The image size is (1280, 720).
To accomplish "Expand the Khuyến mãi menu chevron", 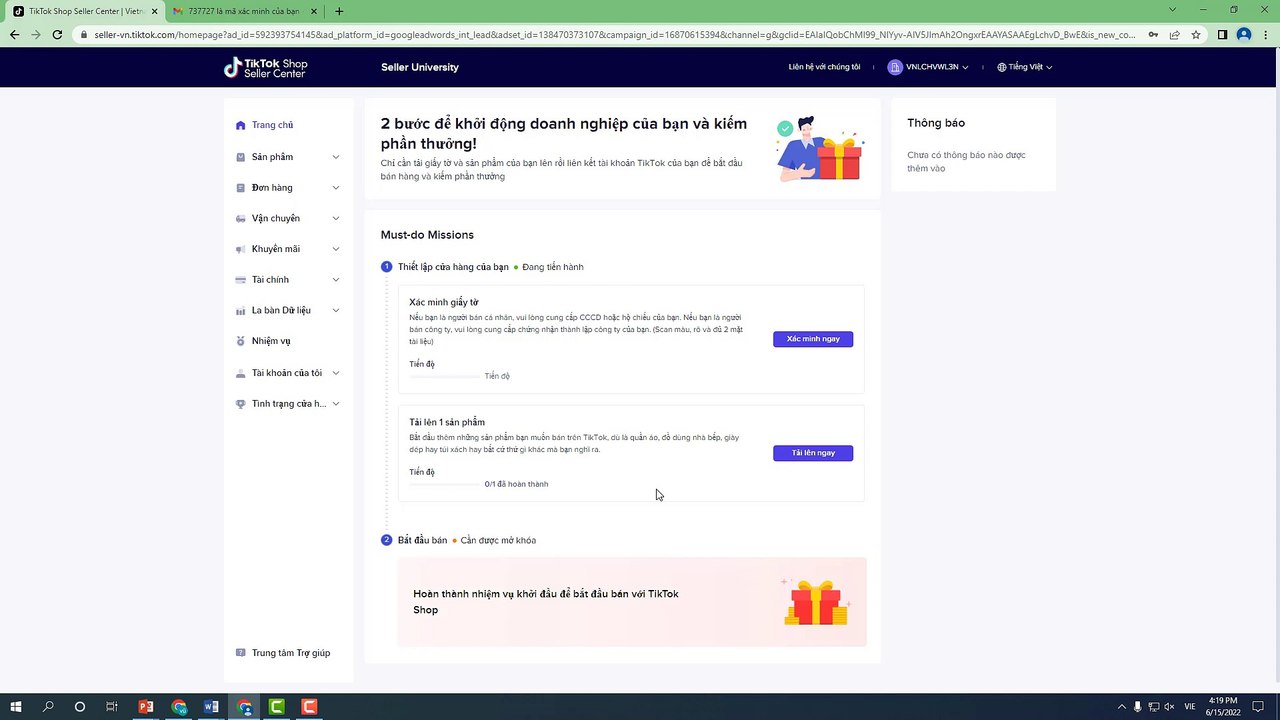I will [336, 249].
